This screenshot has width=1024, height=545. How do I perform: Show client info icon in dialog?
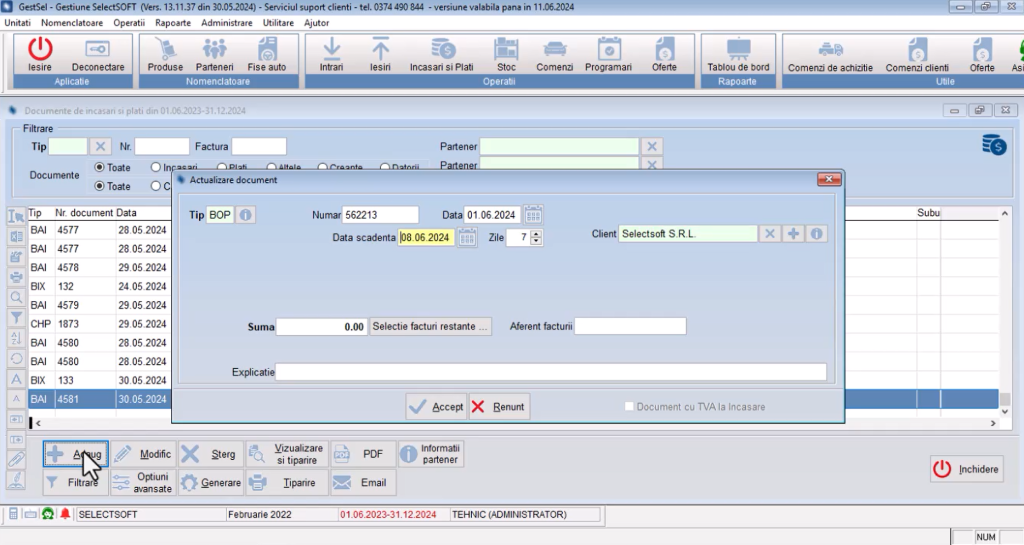[x=816, y=234]
